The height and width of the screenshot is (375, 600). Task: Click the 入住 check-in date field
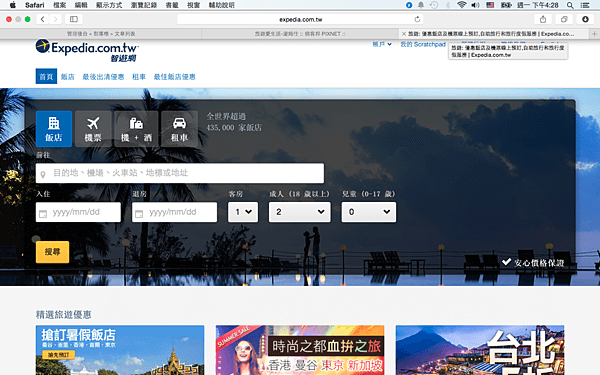pos(78,212)
